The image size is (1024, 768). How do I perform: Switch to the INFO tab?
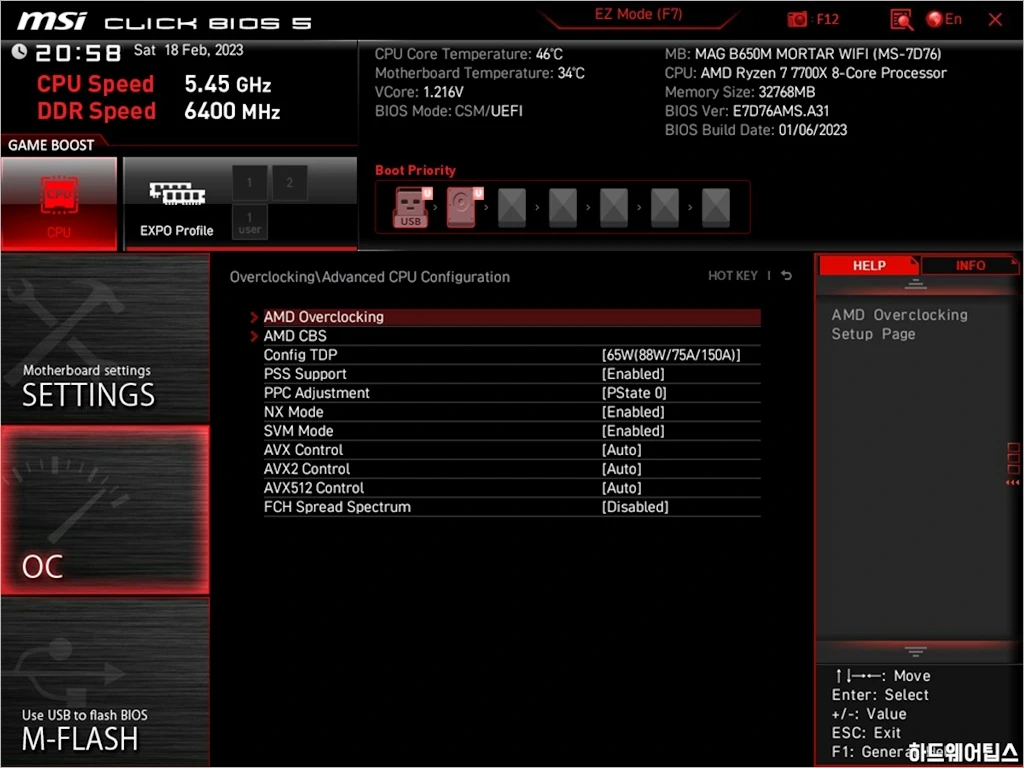970,266
